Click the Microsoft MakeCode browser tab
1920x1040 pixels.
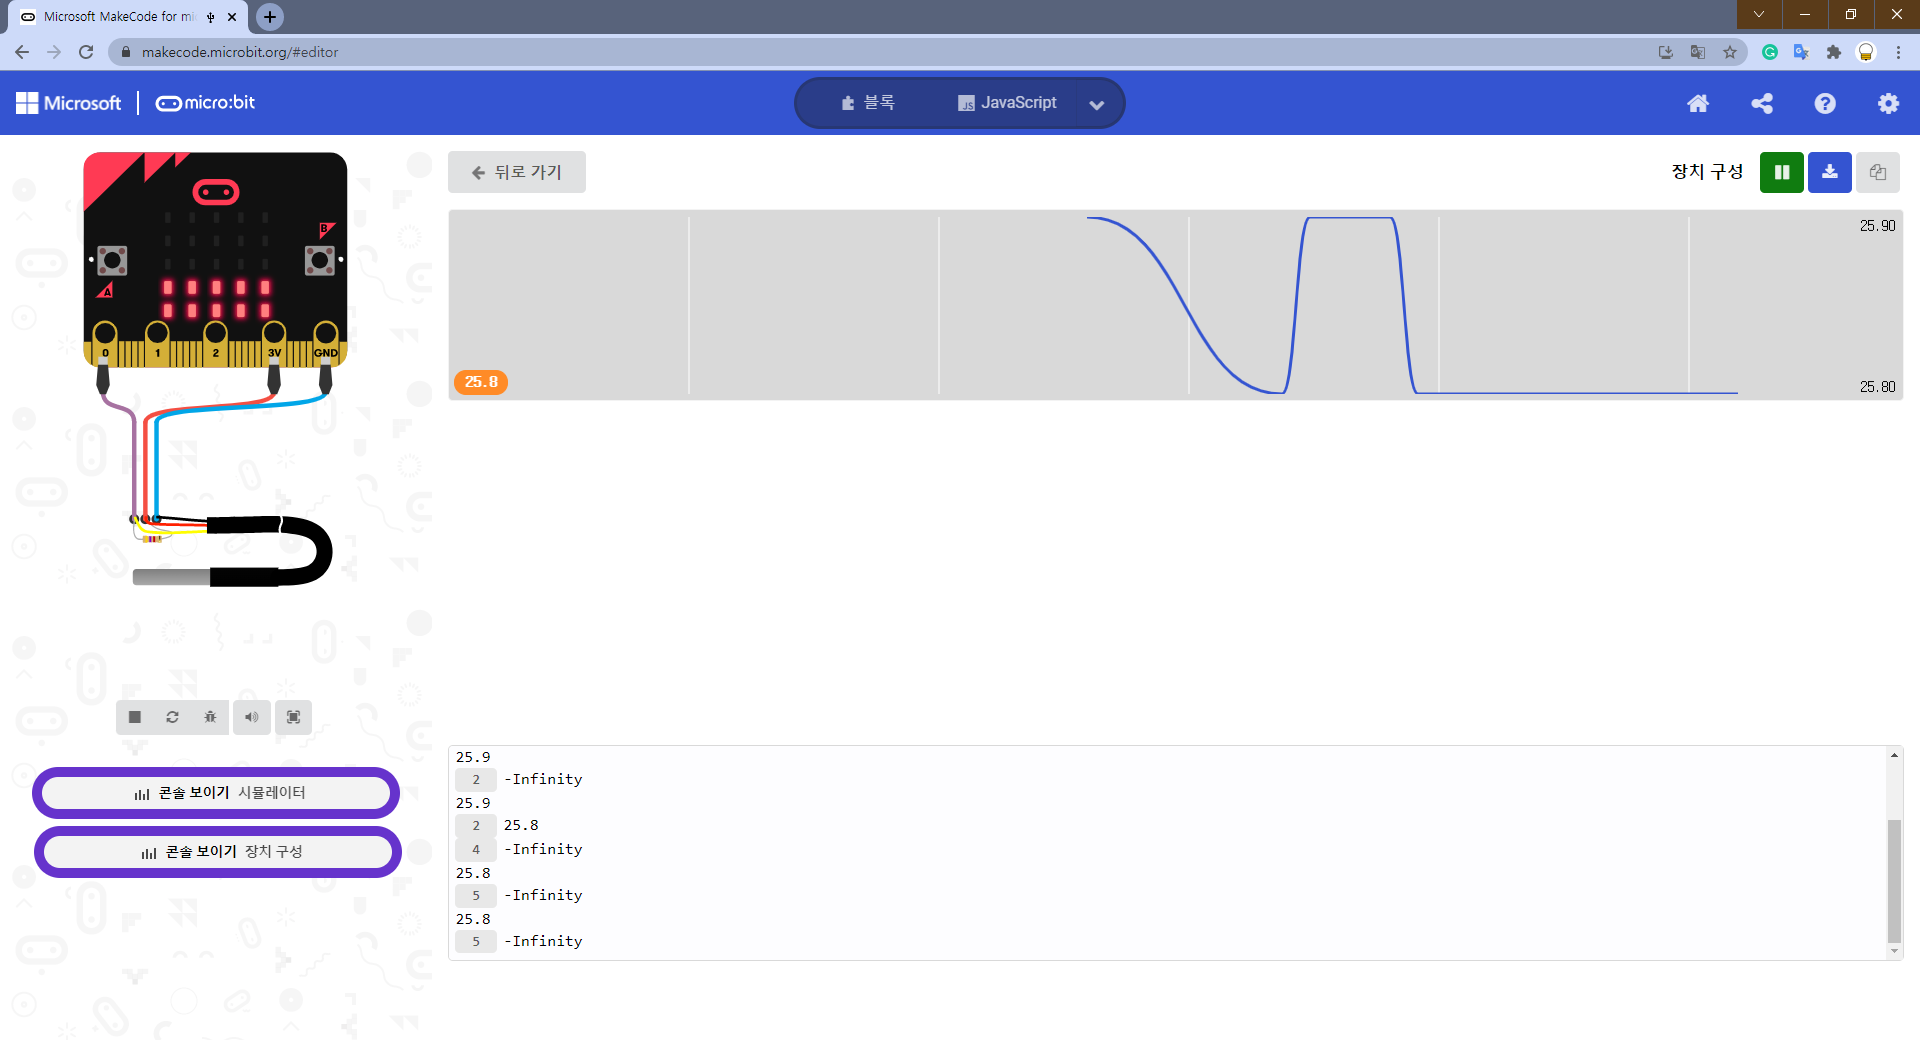click(110, 16)
